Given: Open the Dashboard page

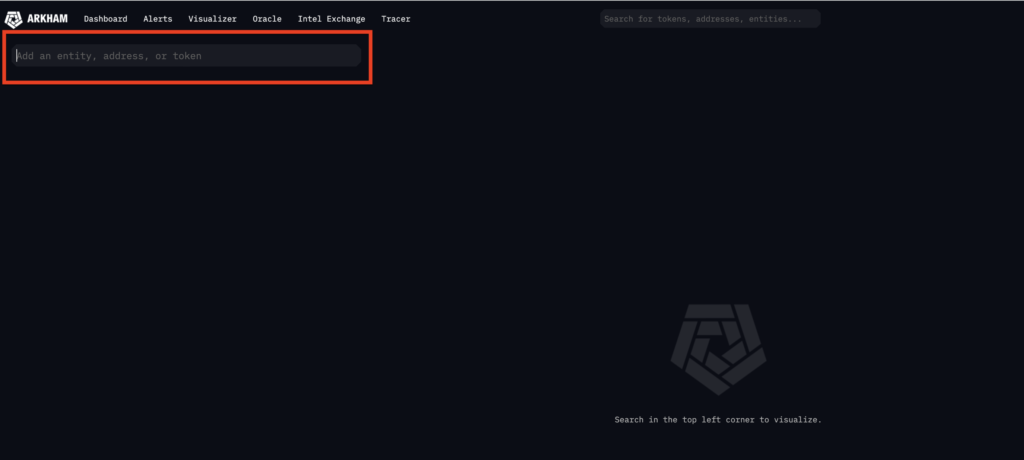Looking at the screenshot, I should click(x=105, y=19).
